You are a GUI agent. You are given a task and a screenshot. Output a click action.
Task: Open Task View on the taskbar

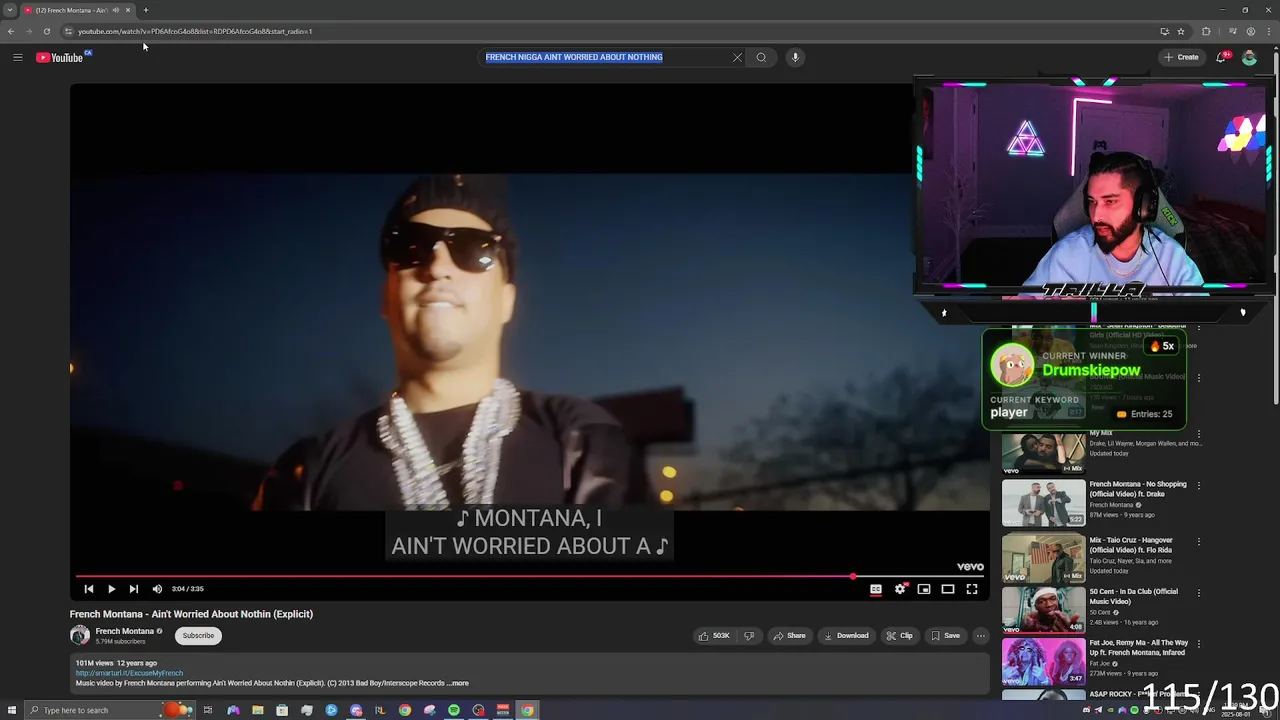pyautogui.click(x=208, y=710)
